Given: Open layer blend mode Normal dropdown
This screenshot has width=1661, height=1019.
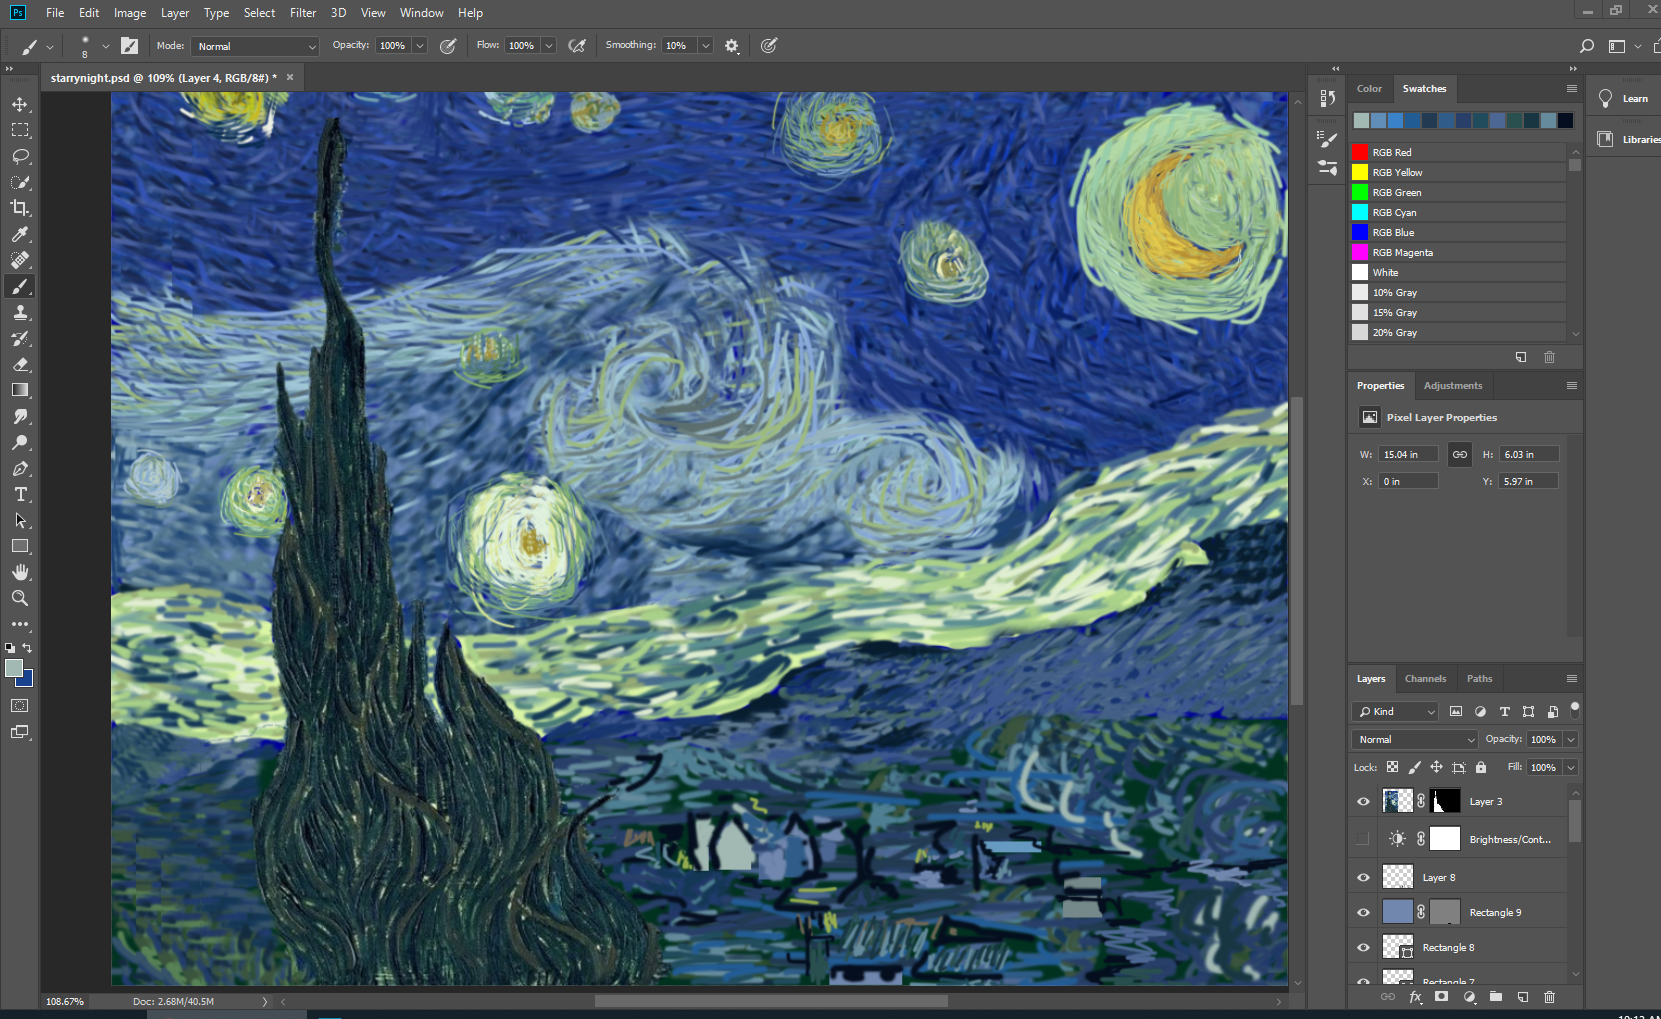Looking at the screenshot, I should click(1415, 739).
